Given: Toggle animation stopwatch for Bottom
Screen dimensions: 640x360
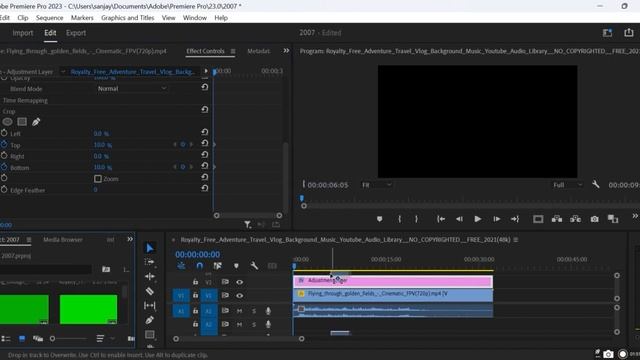Looking at the screenshot, I should tap(4, 167).
